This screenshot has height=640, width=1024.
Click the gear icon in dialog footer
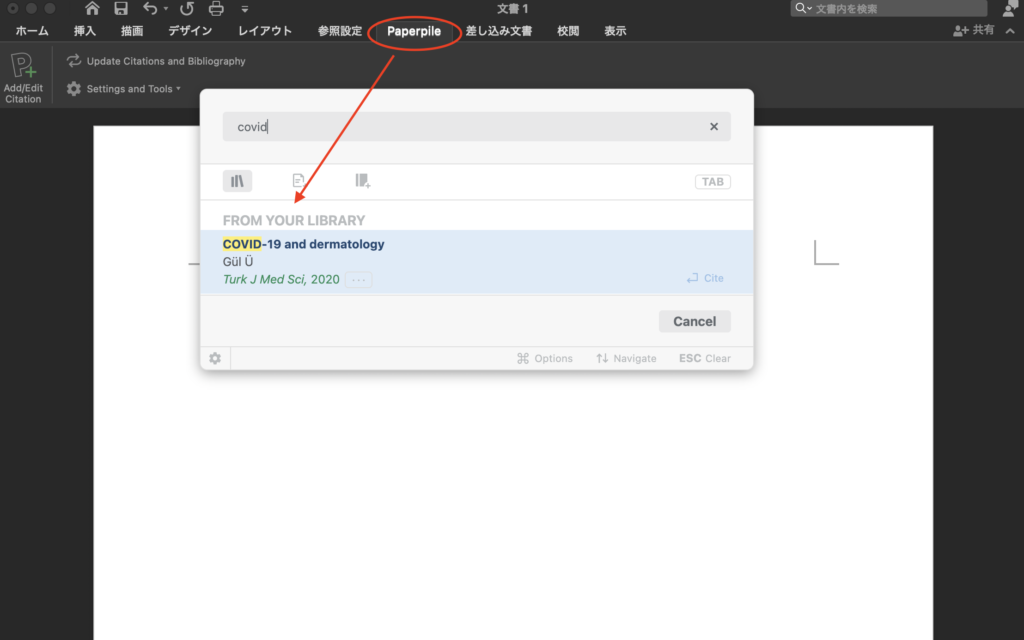coord(215,358)
